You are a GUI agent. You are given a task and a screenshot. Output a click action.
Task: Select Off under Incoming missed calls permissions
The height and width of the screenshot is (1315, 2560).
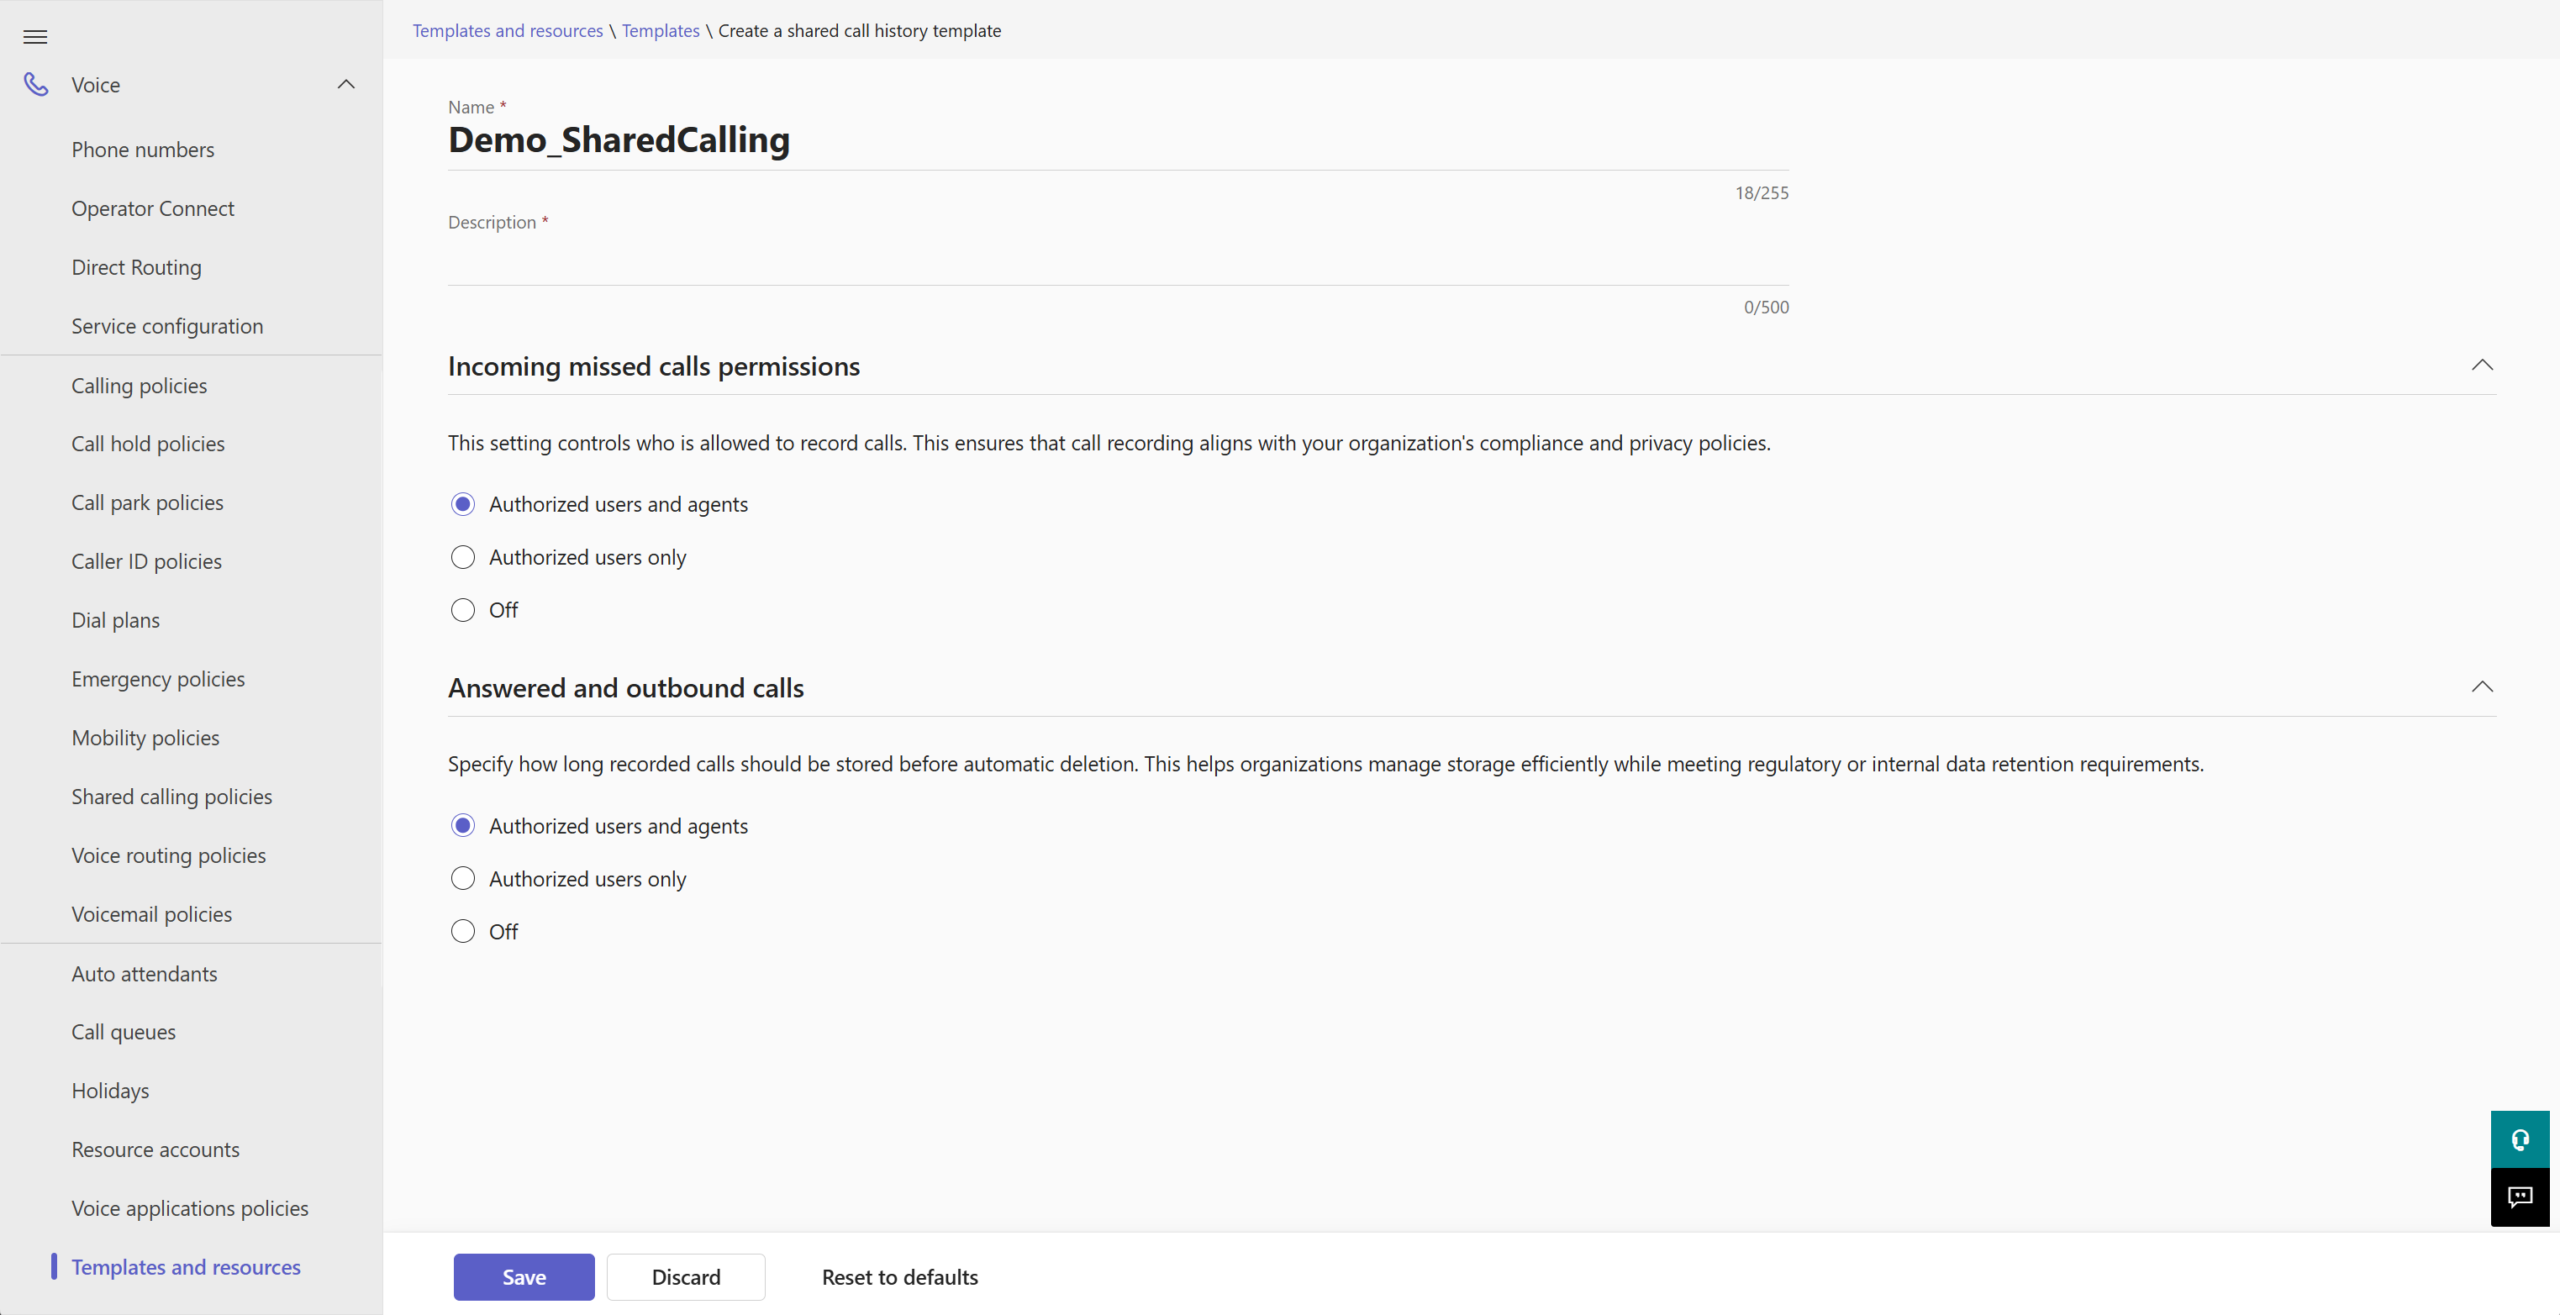click(x=463, y=610)
